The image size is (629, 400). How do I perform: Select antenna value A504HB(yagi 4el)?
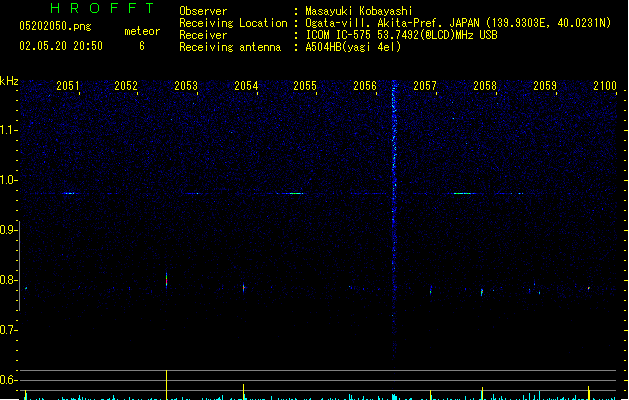353,47
